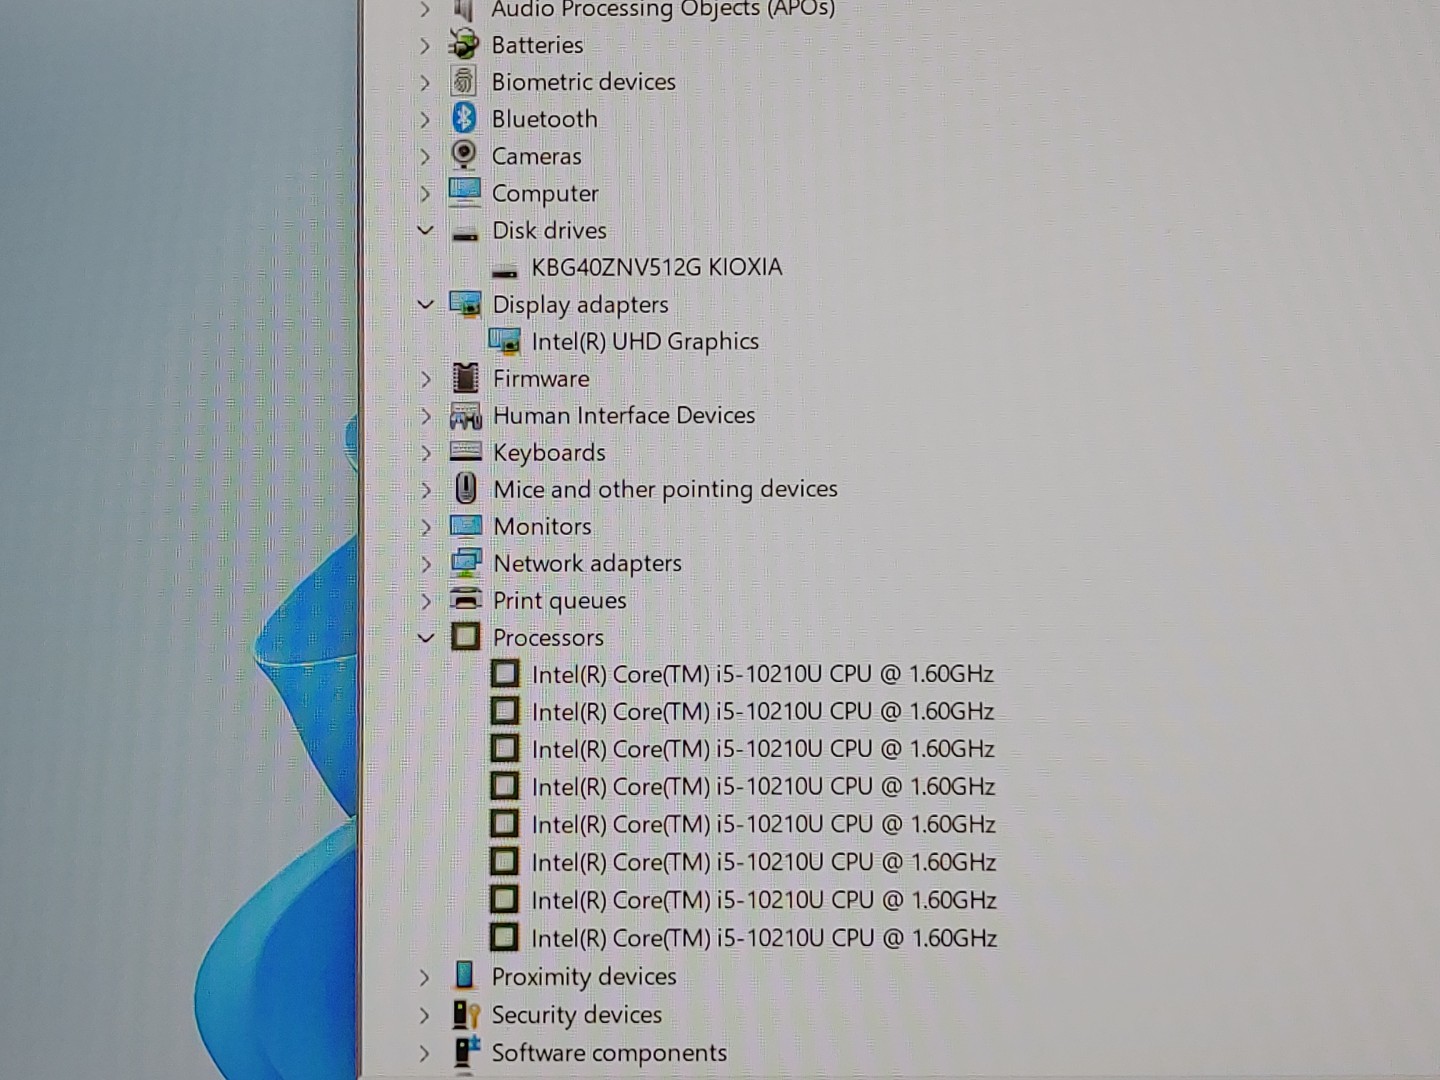Collapse the Display adapters category
The width and height of the screenshot is (1440, 1080).
pos(426,304)
